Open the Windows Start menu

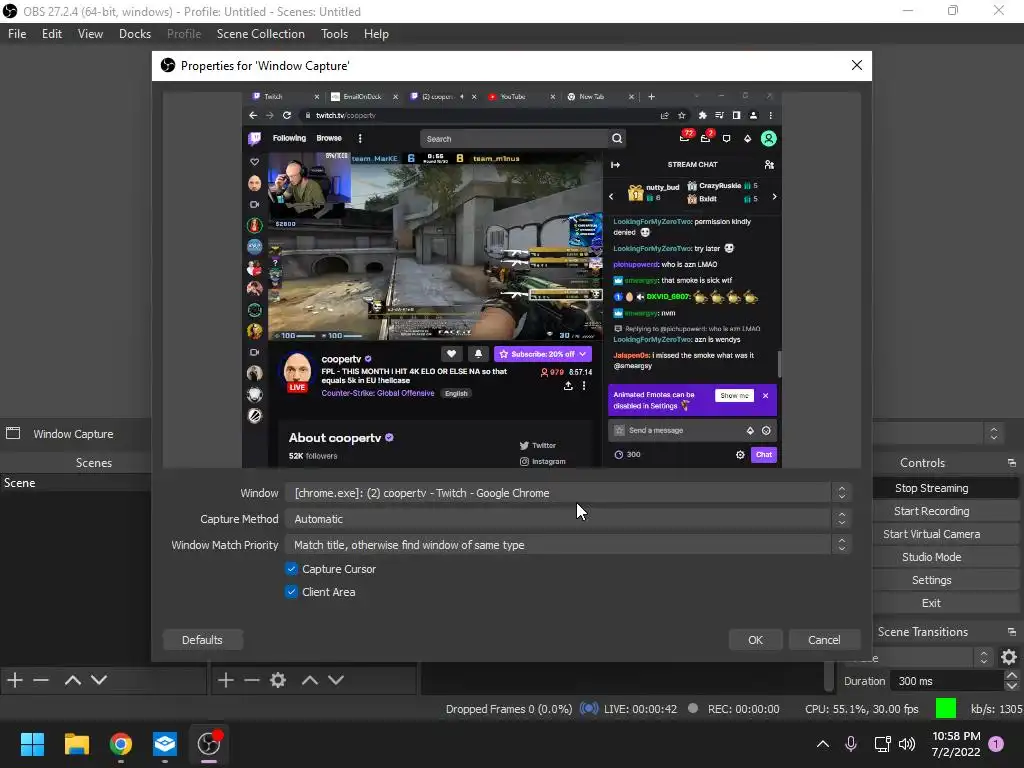click(x=32, y=744)
